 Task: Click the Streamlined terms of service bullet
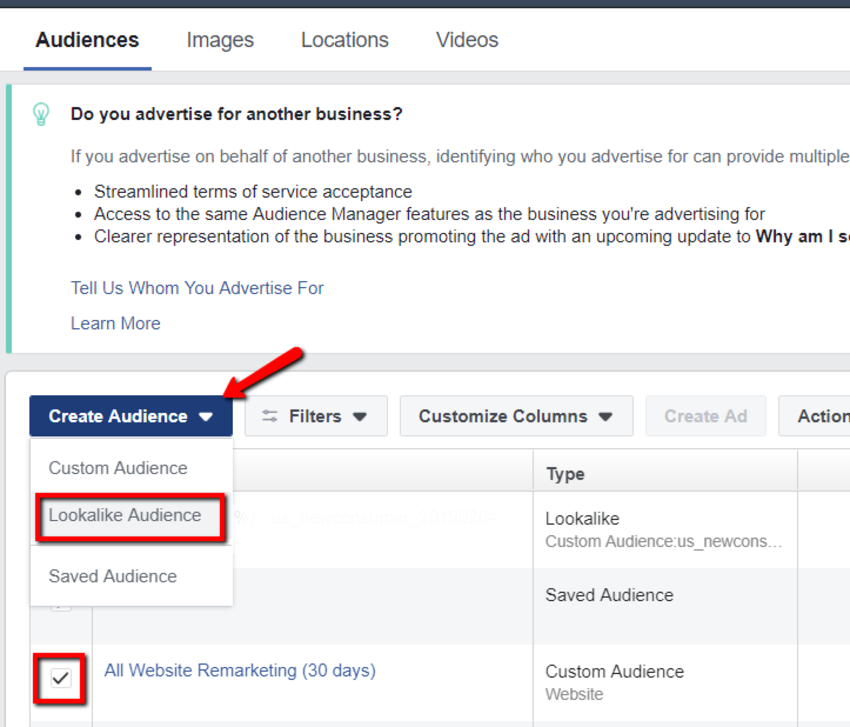point(253,191)
